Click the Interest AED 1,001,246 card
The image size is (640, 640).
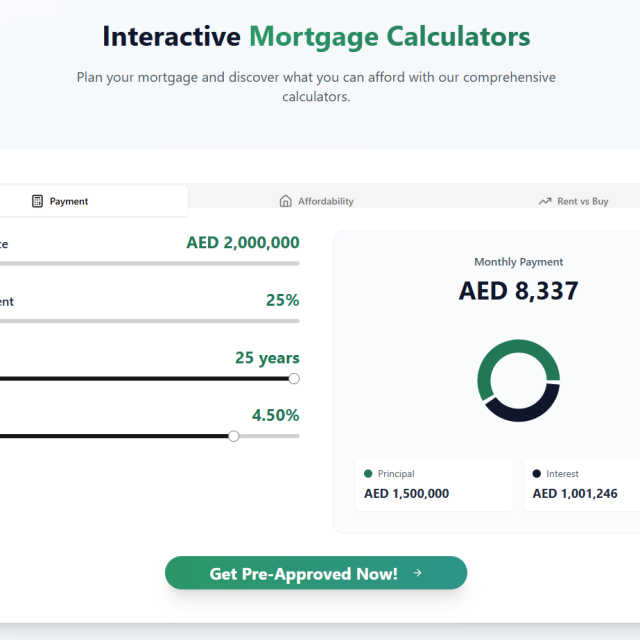tap(582, 484)
